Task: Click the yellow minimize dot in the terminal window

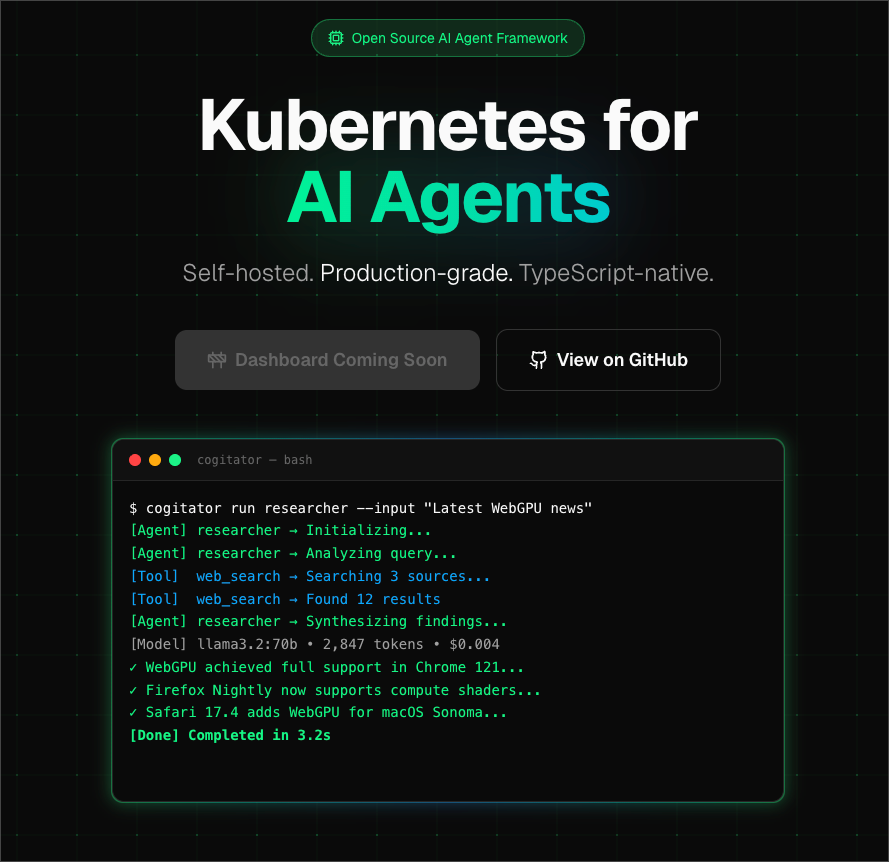Action: (155, 460)
